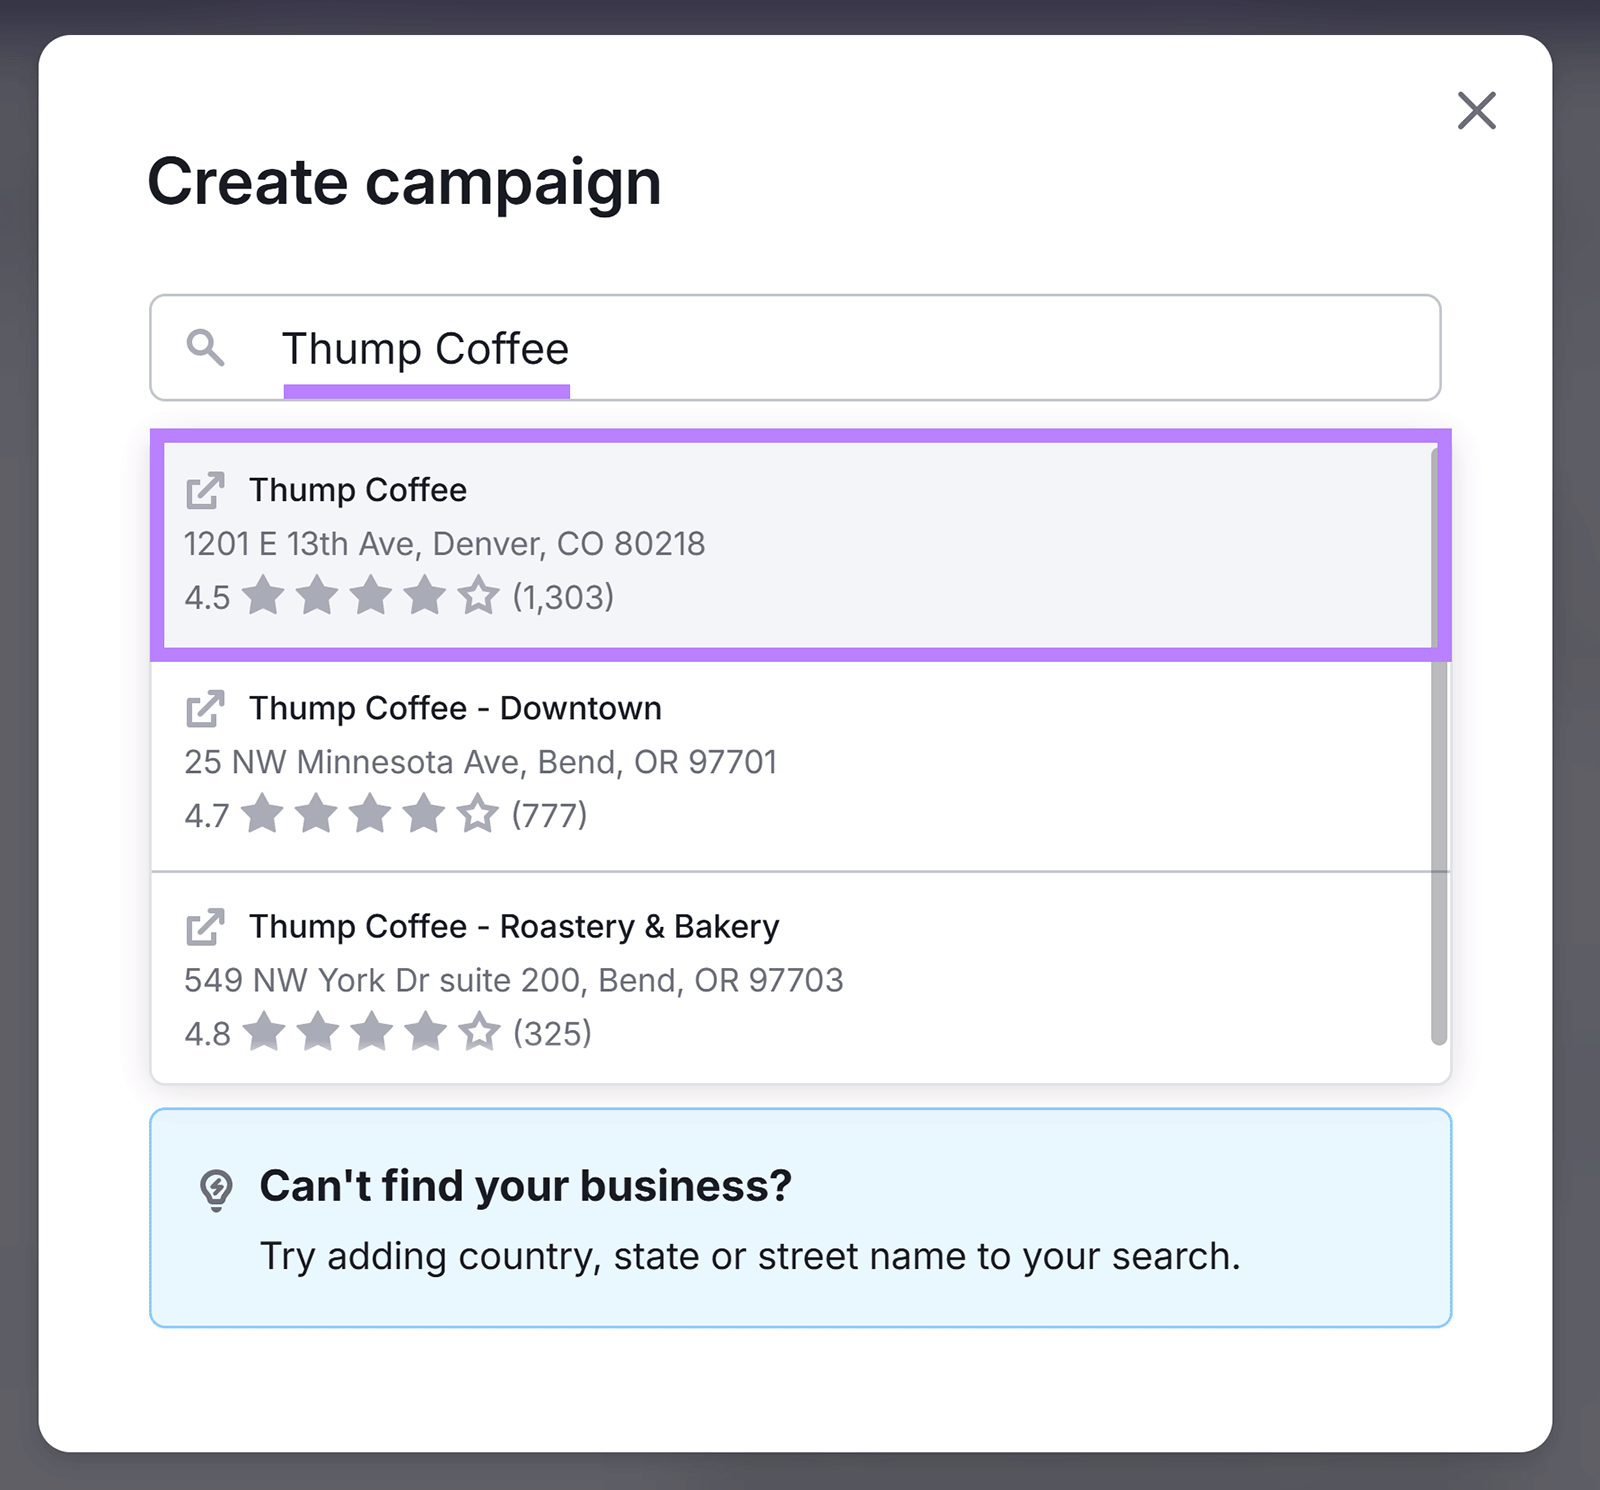Close the Create campaign dialog
This screenshot has height=1490, width=1600.
pyautogui.click(x=1476, y=111)
